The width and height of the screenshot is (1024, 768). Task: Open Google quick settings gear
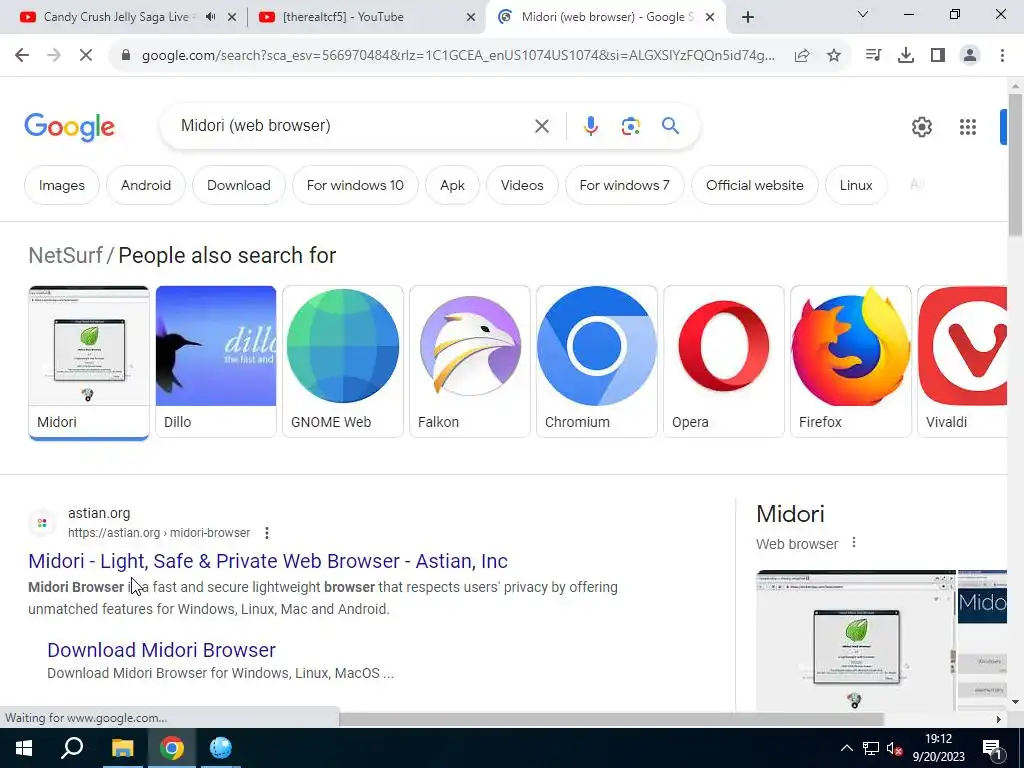(921, 127)
